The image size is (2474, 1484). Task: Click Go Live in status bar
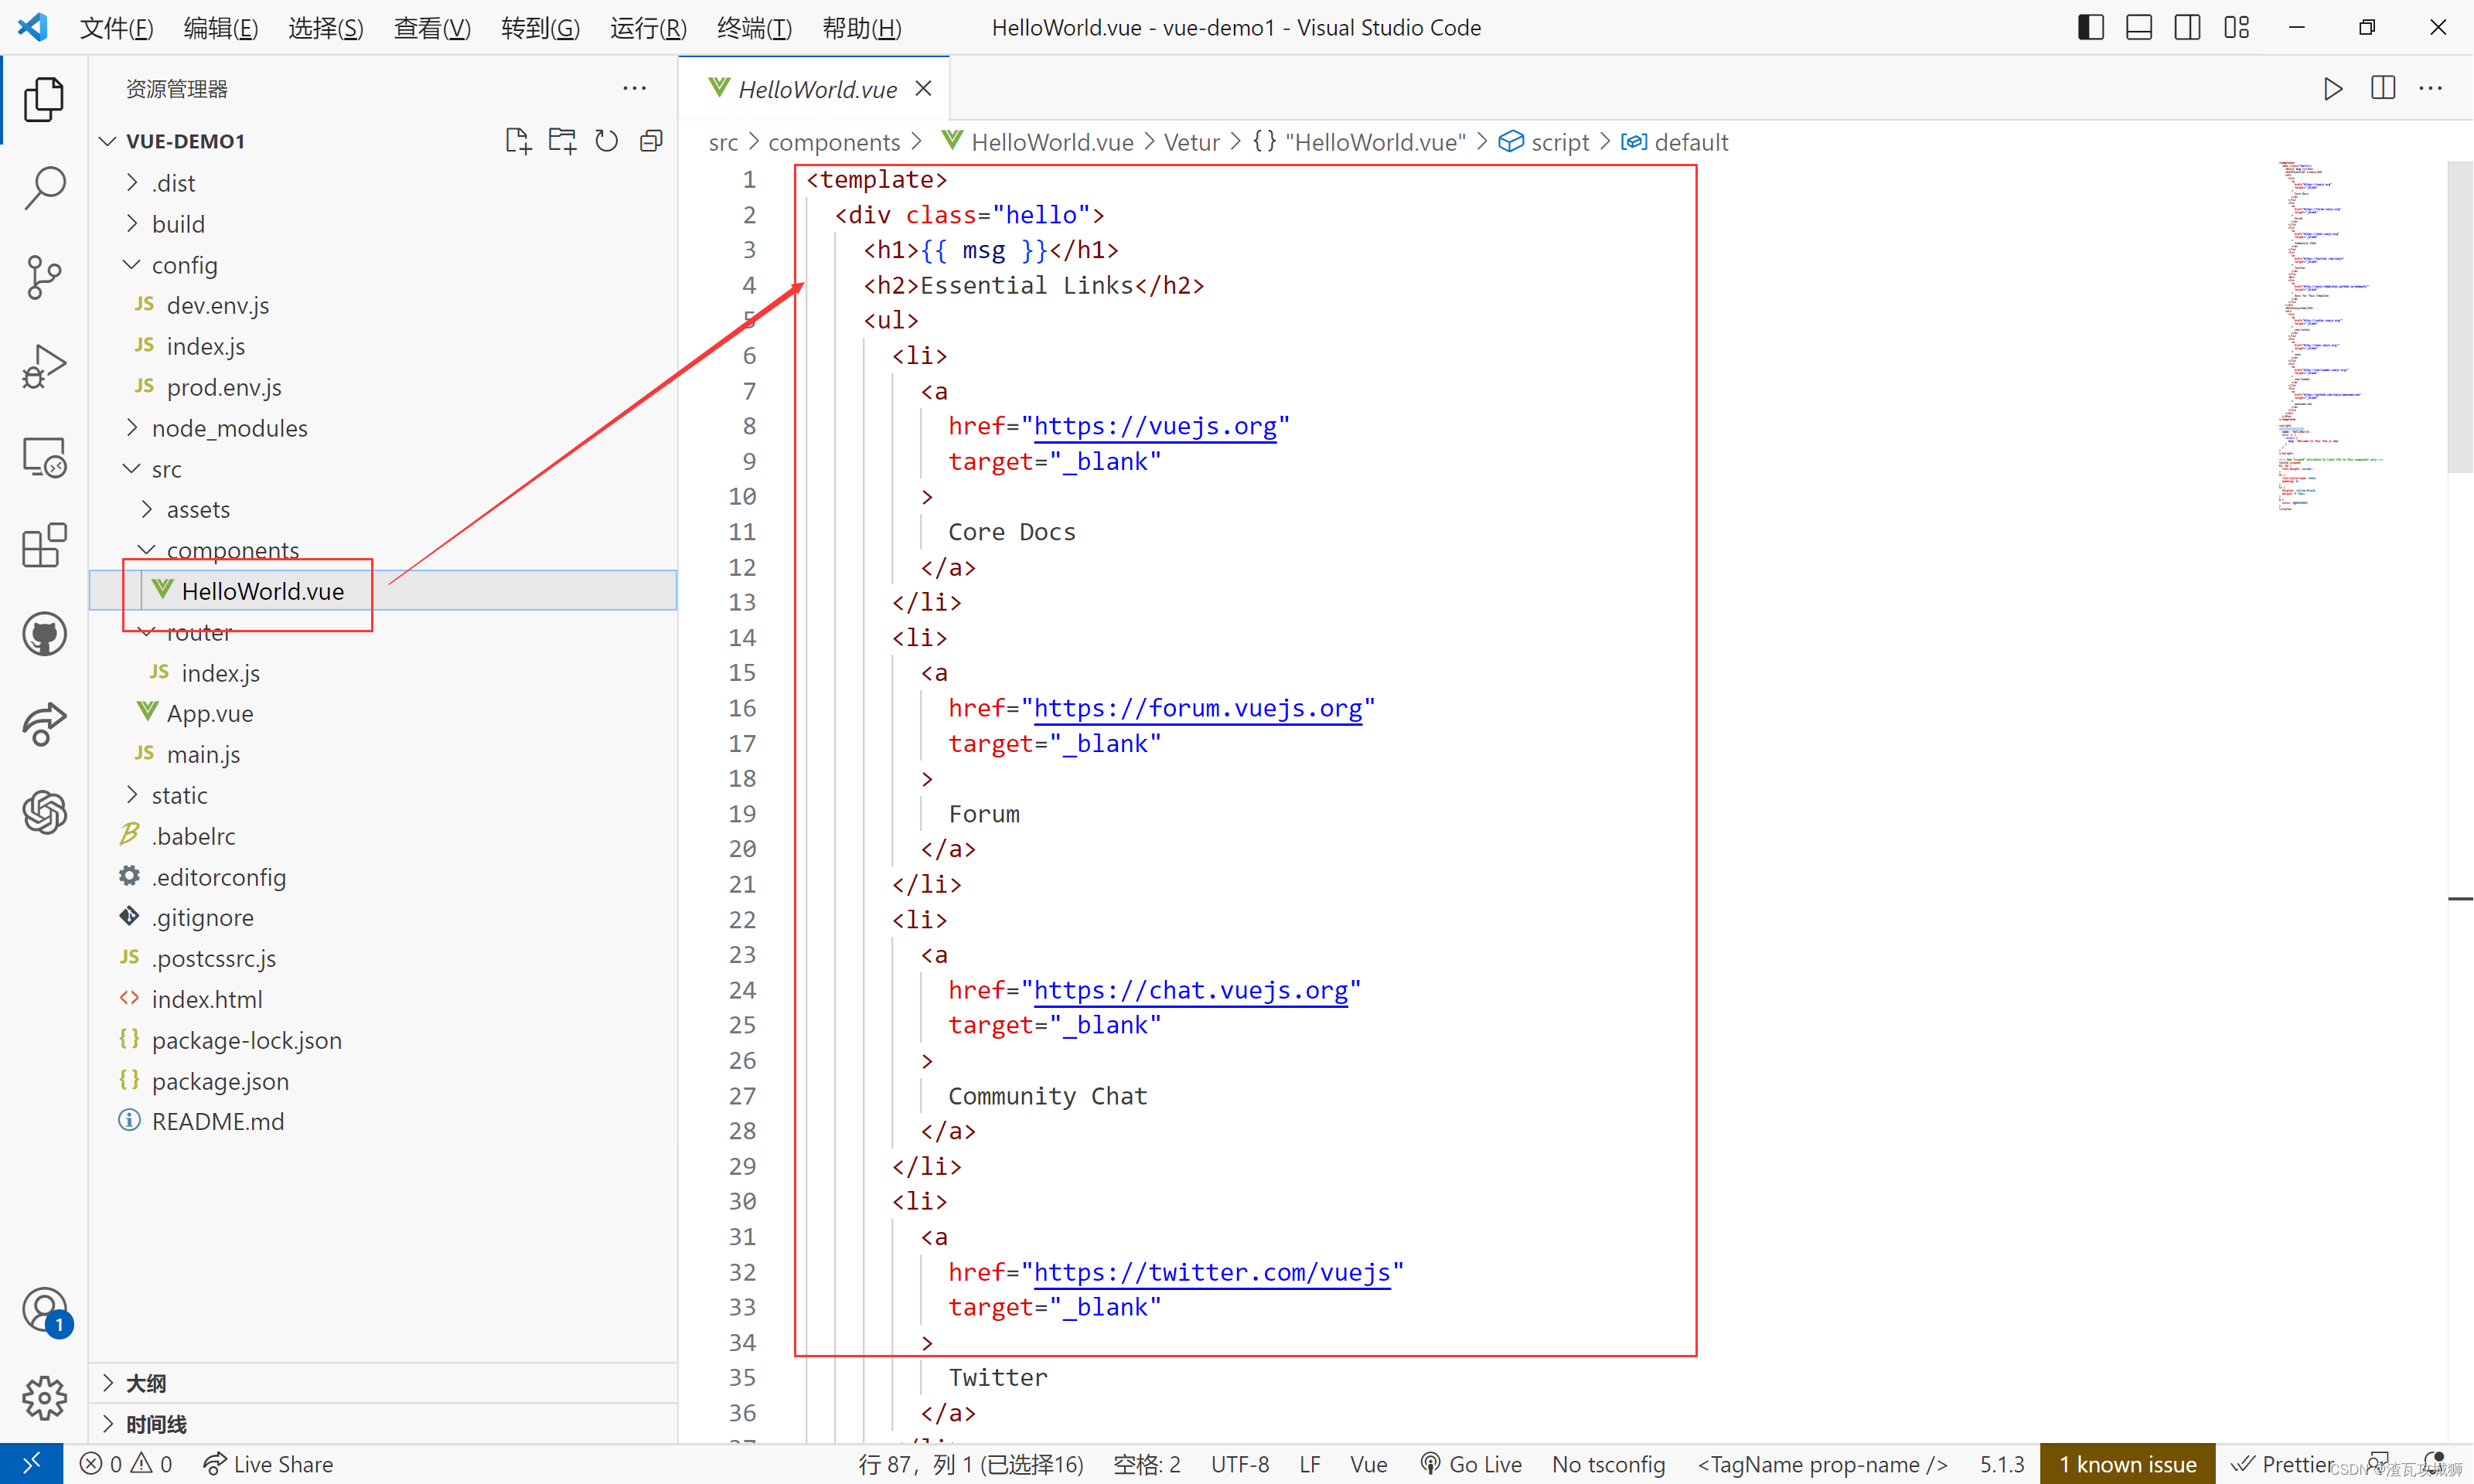pos(1471,1465)
